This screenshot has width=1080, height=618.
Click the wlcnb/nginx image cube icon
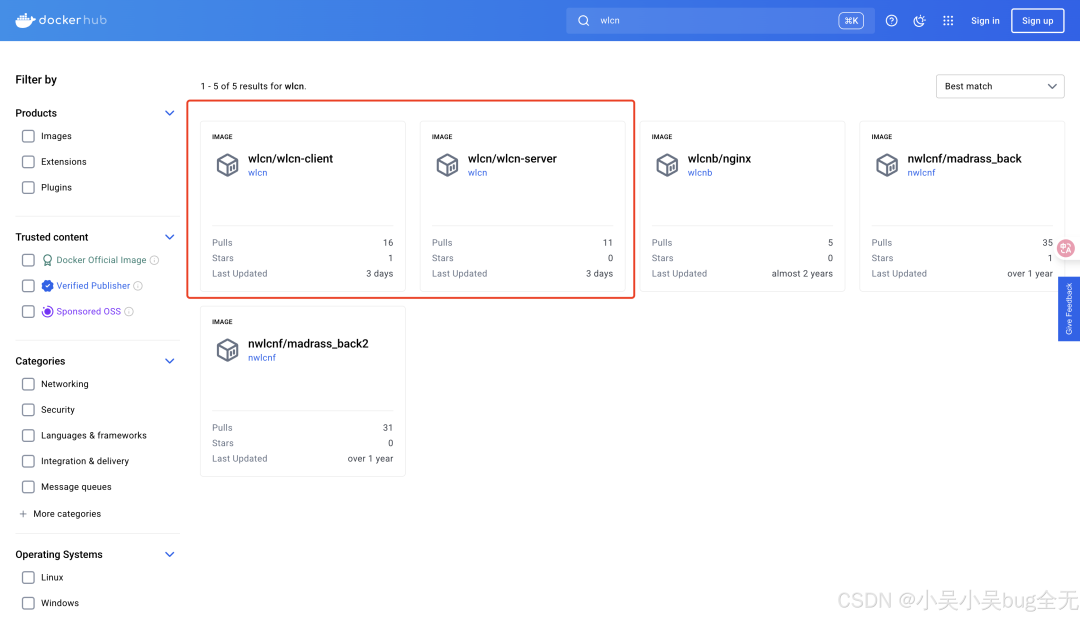667,165
